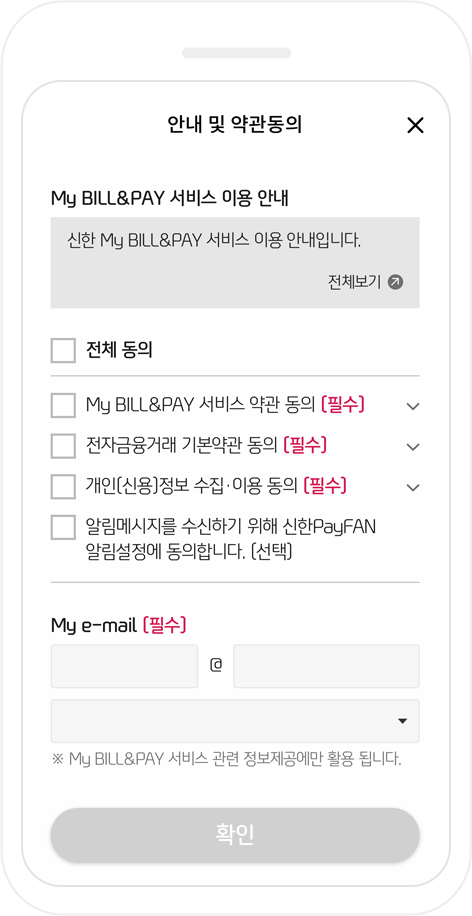Check My BILL&PAY 서비스 약관 동의 box
The image size is (472, 916).
pos(63,405)
